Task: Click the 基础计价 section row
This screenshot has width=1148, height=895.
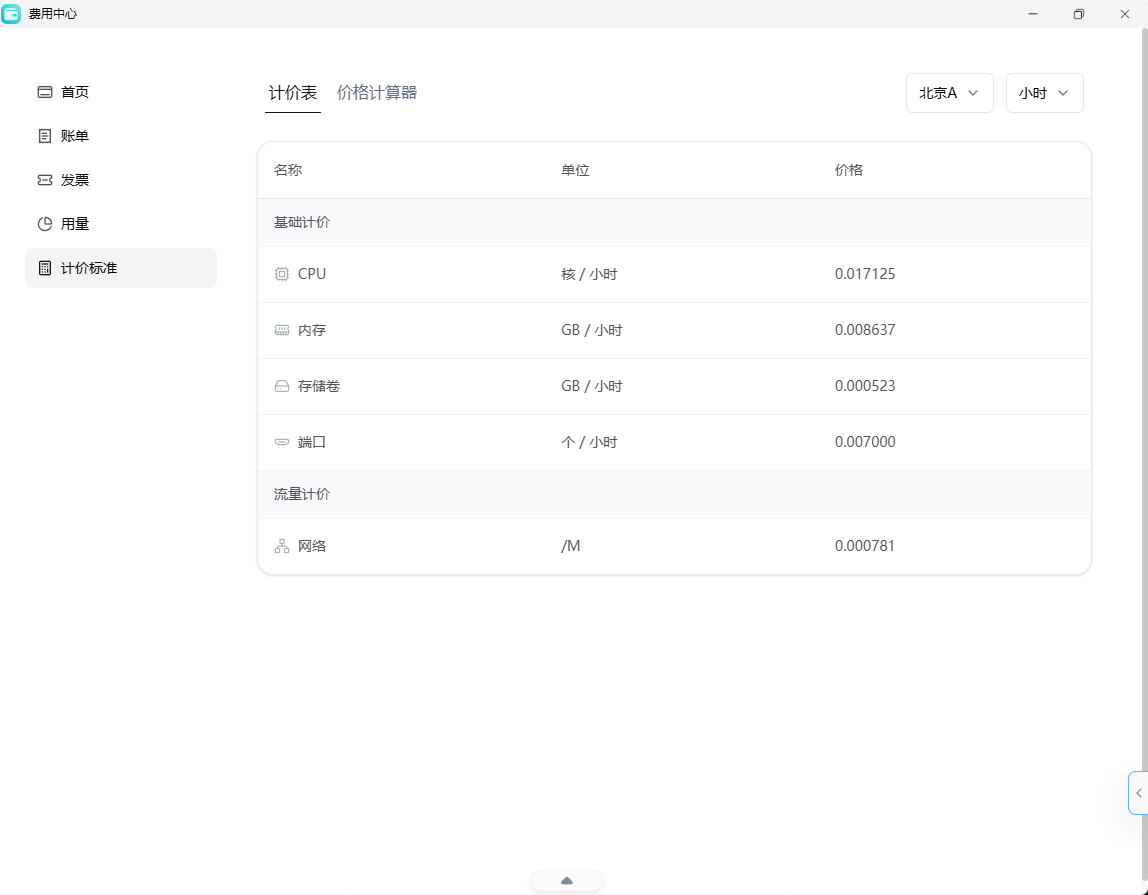Action: [x=674, y=223]
